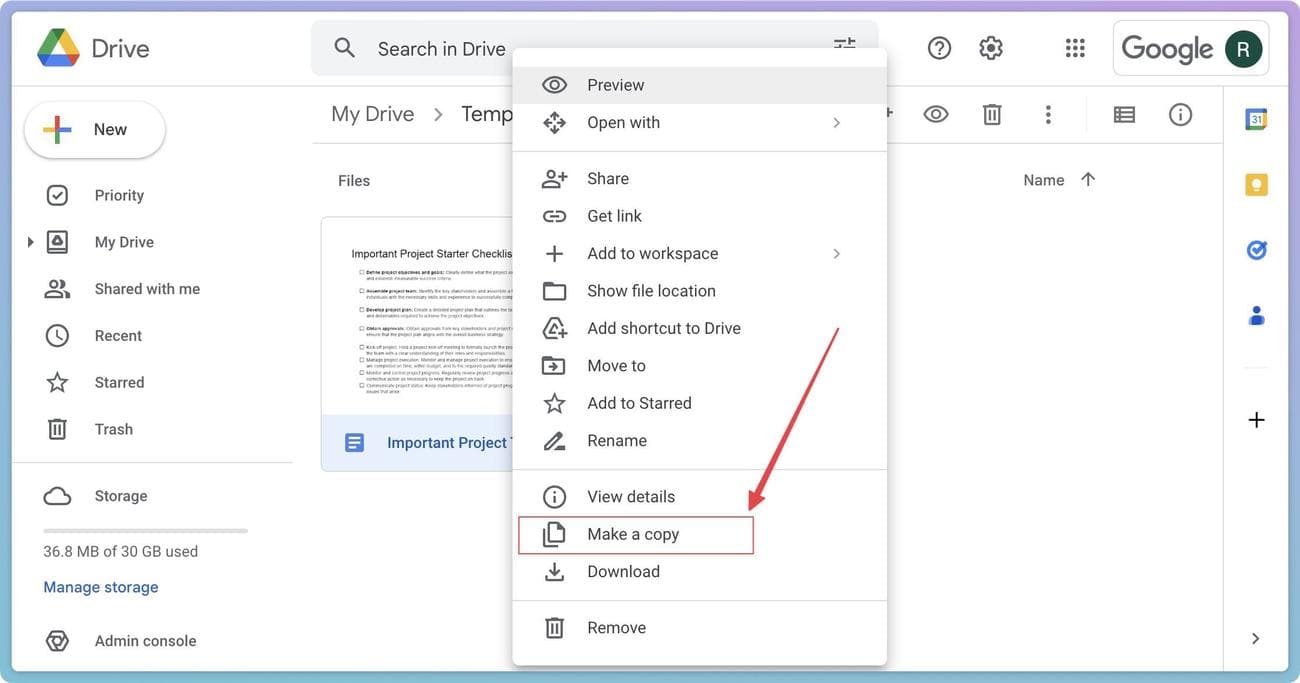Click the trash icon in the toolbar
The width and height of the screenshot is (1300, 683).
click(x=992, y=115)
